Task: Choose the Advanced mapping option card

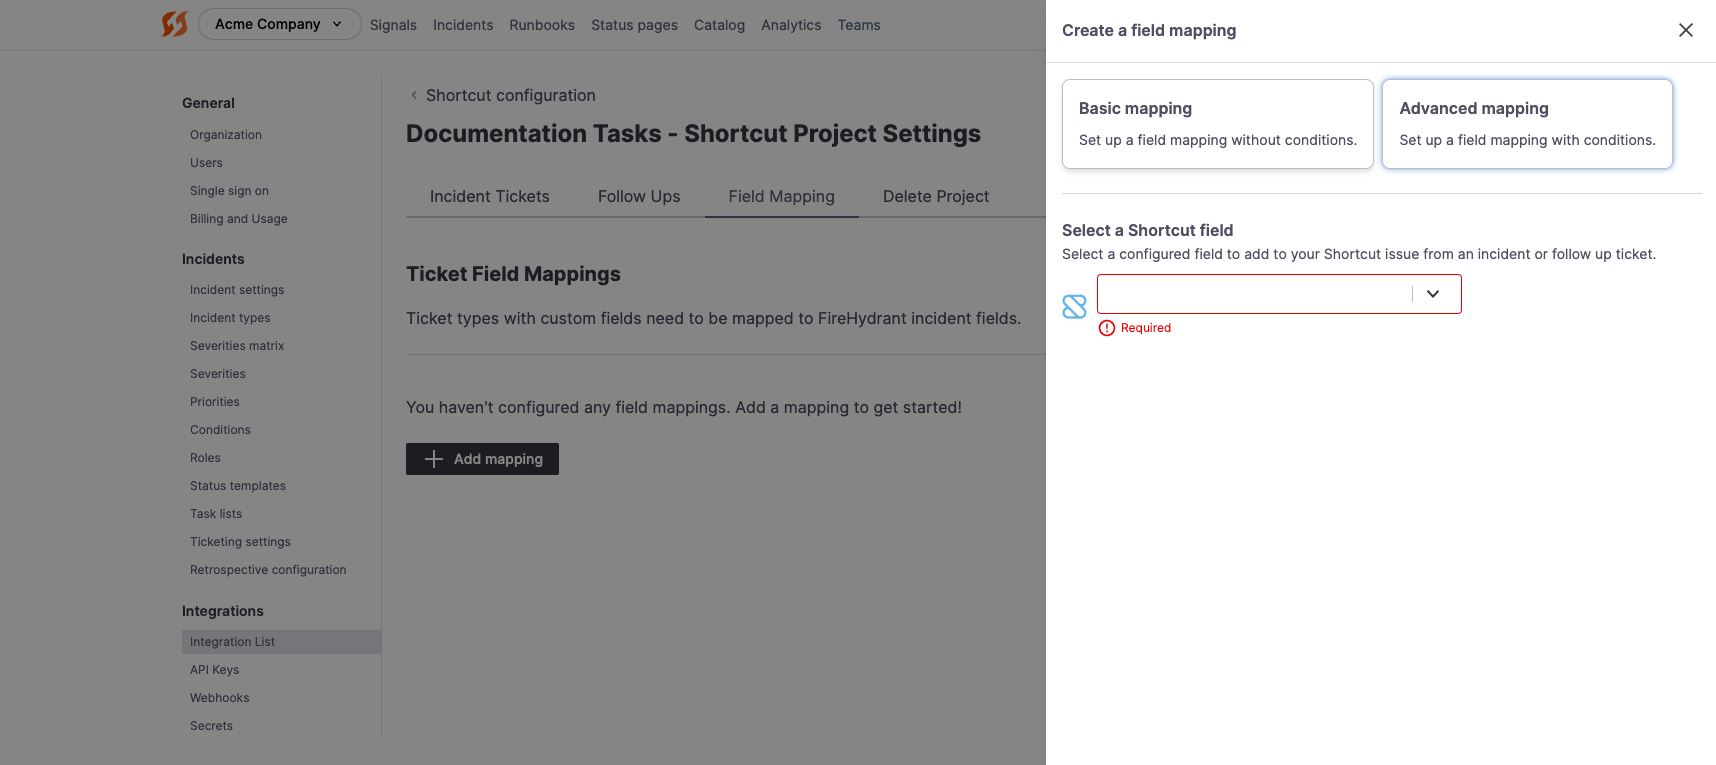Action: click(1527, 124)
